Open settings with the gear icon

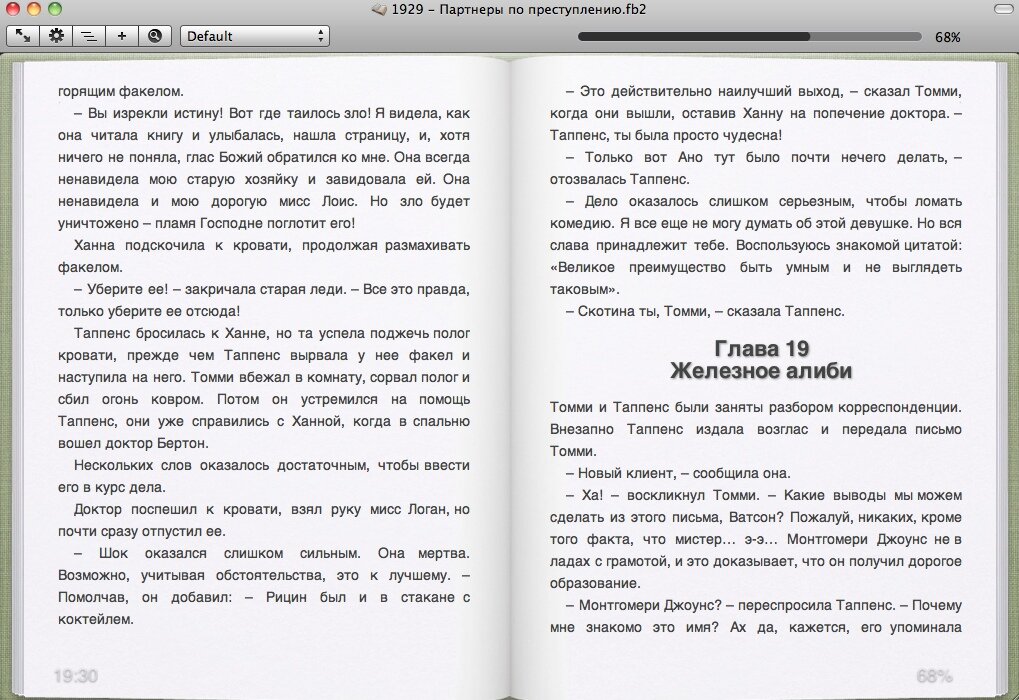pos(56,36)
